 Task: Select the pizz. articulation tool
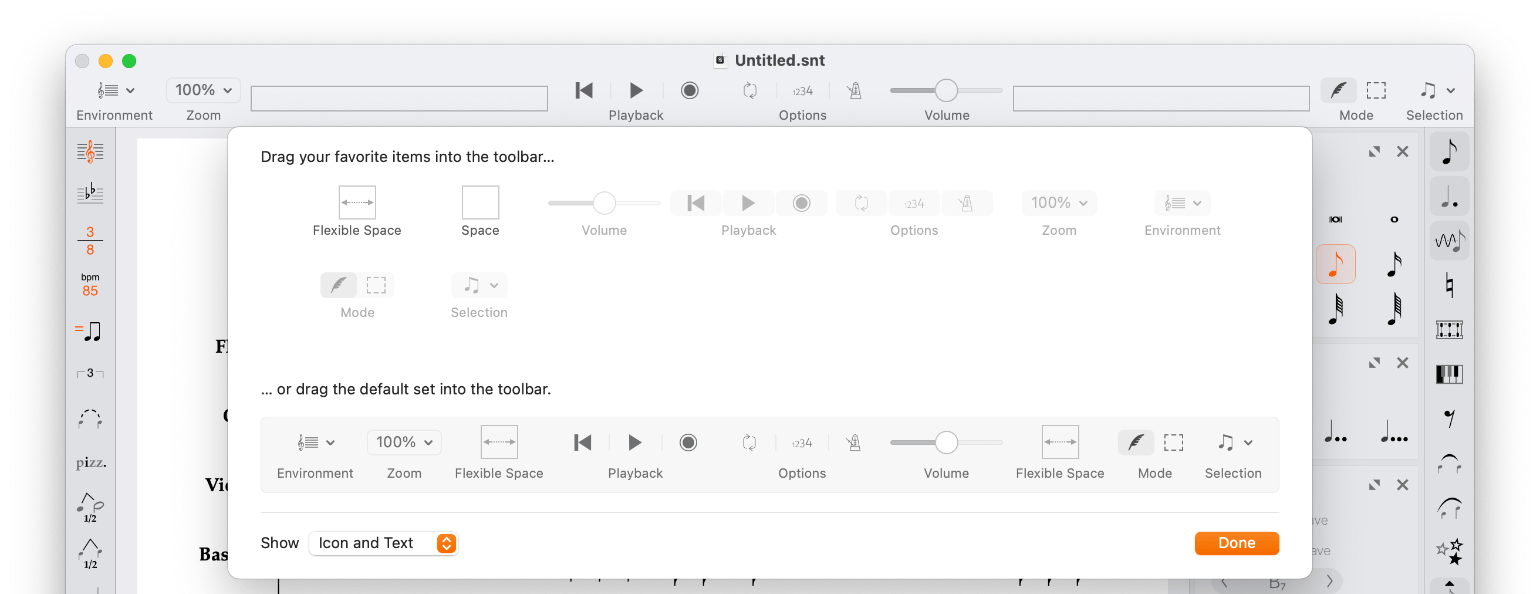click(x=91, y=463)
